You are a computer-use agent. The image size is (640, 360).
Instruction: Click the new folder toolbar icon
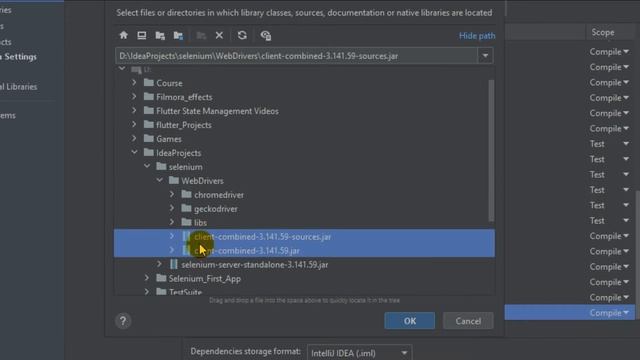pyautogui.click(x=201, y=36)
